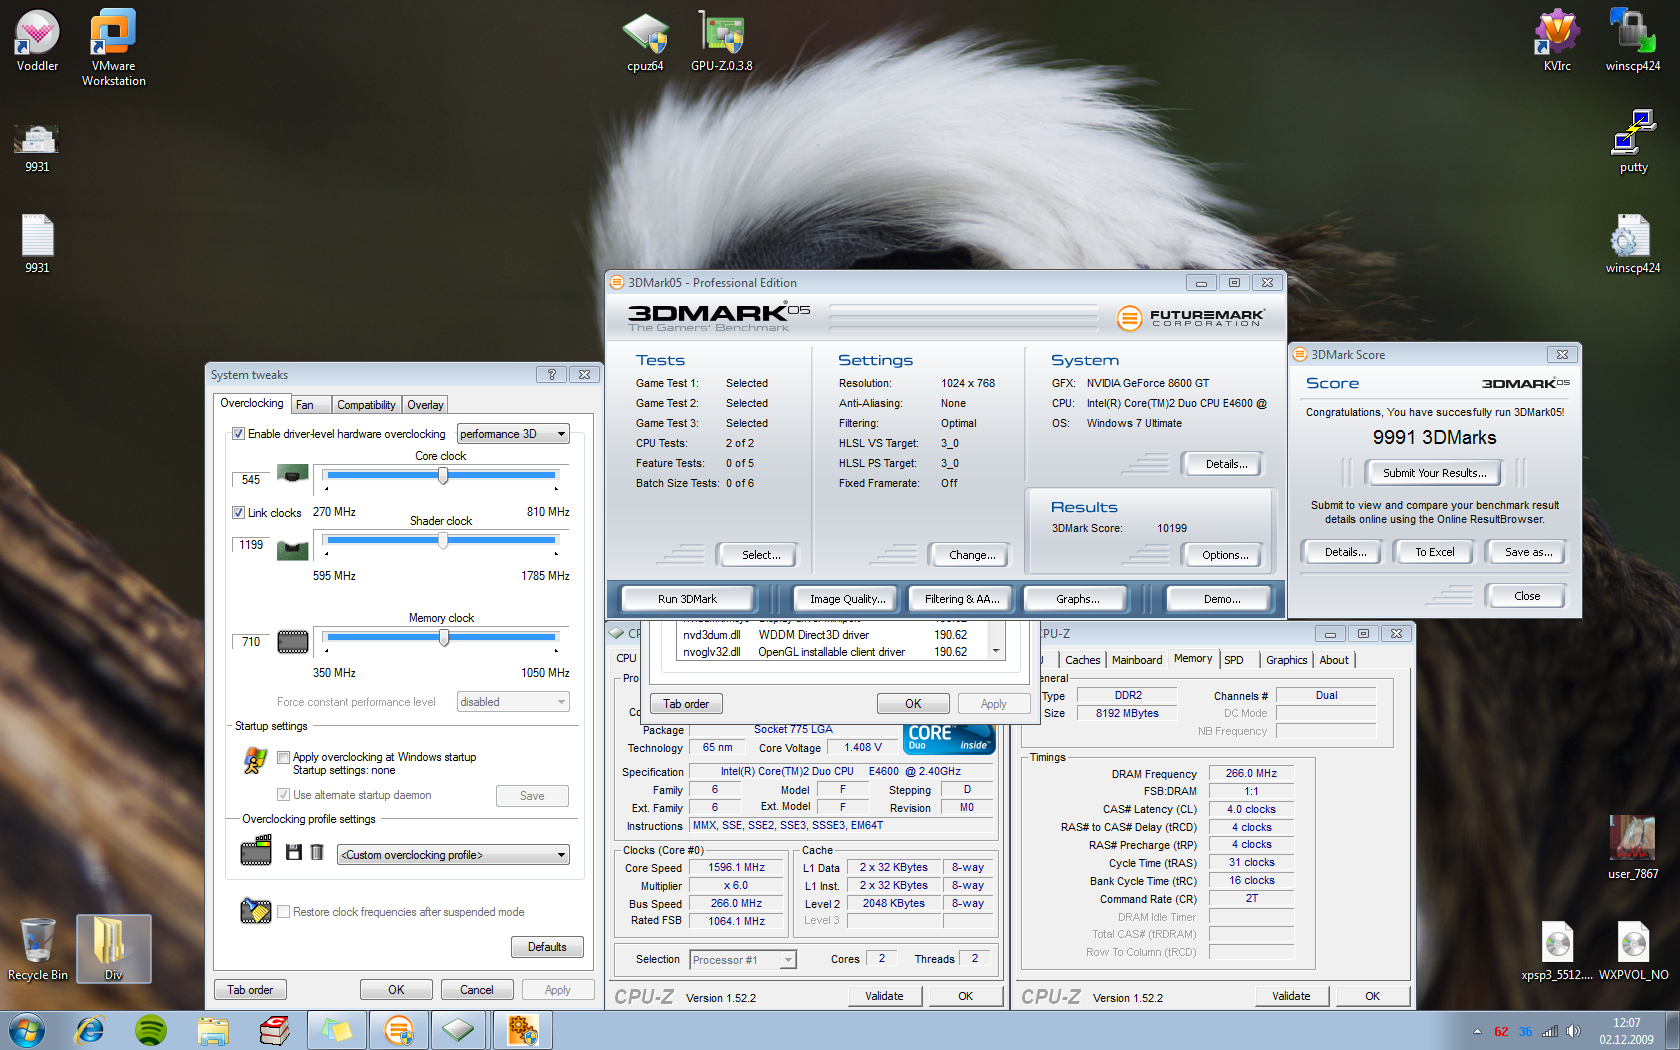The height and width of the screenshot is (1050, 1680).
Task: Open the VMware Workstation desktop icon
Action: pos(113,47)
